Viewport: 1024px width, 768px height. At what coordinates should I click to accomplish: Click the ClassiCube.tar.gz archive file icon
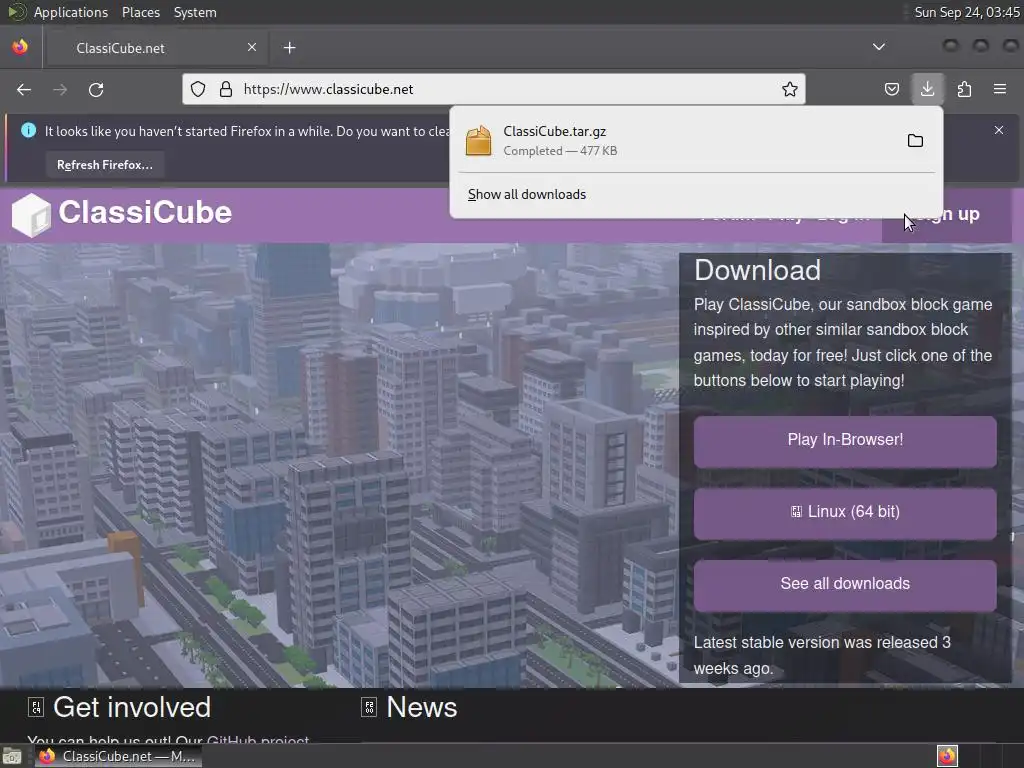(x=478, y=140)
